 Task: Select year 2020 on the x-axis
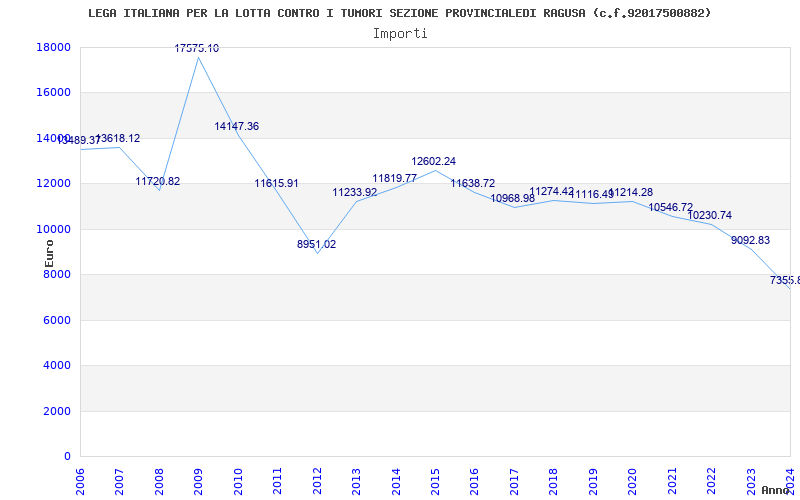click(632, 480)
